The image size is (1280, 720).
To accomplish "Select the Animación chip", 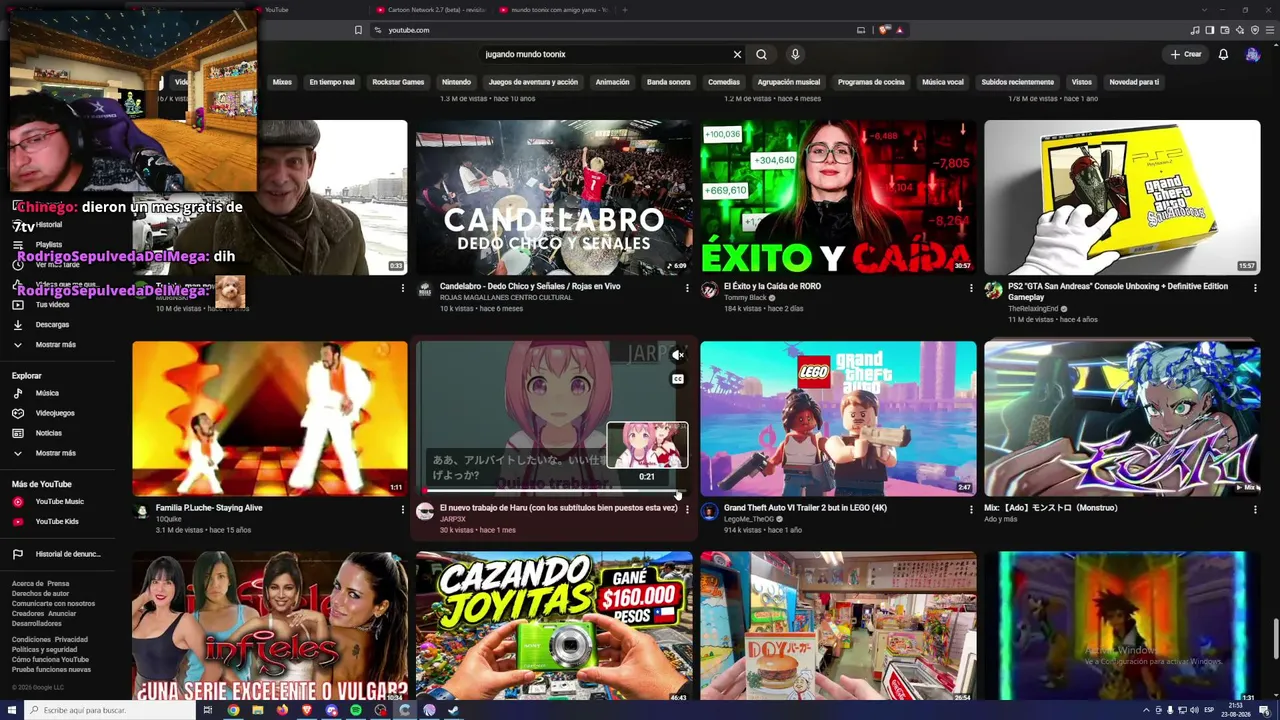I will [x=612, y=82].
